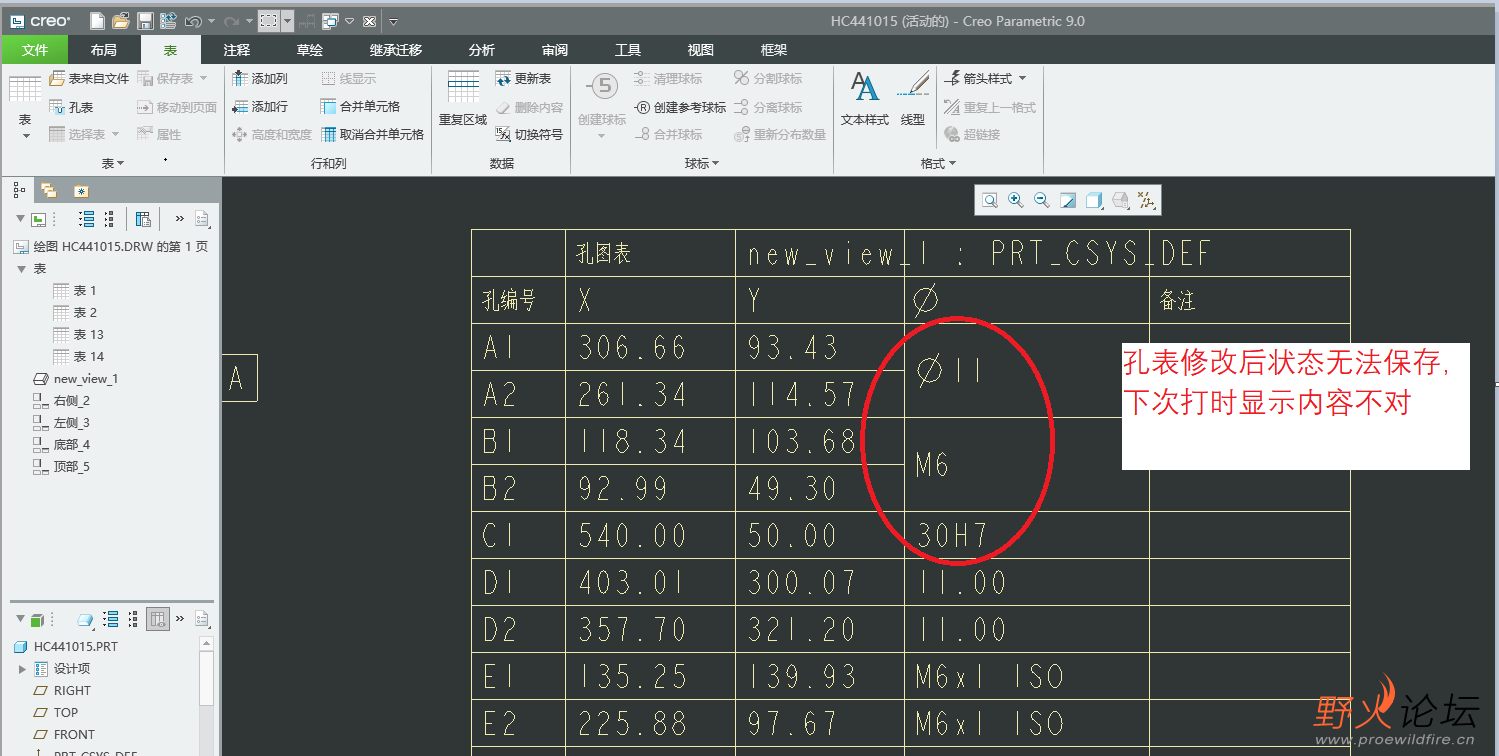Zoom in using graphics toolbar
Viewport: 1499px width, 756px height.
point(1016,201)
